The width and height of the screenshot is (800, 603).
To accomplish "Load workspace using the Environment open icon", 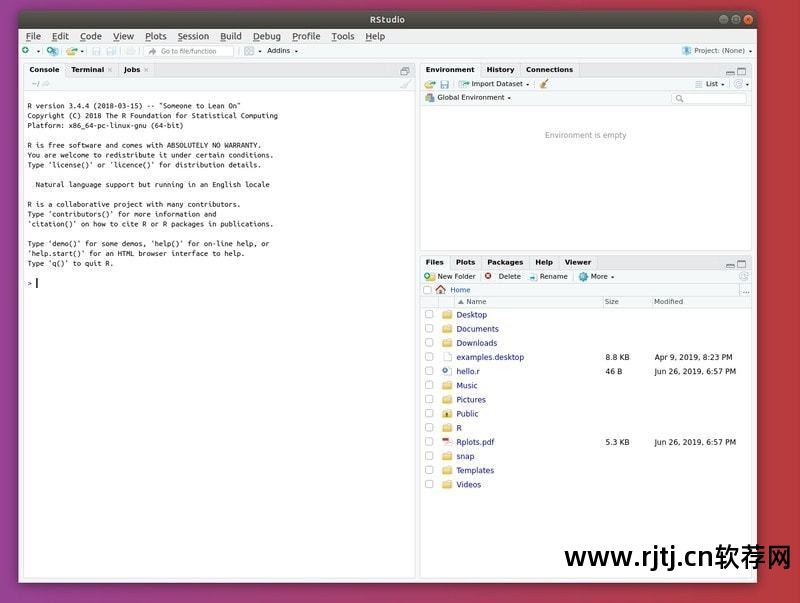I will [430, 84].
